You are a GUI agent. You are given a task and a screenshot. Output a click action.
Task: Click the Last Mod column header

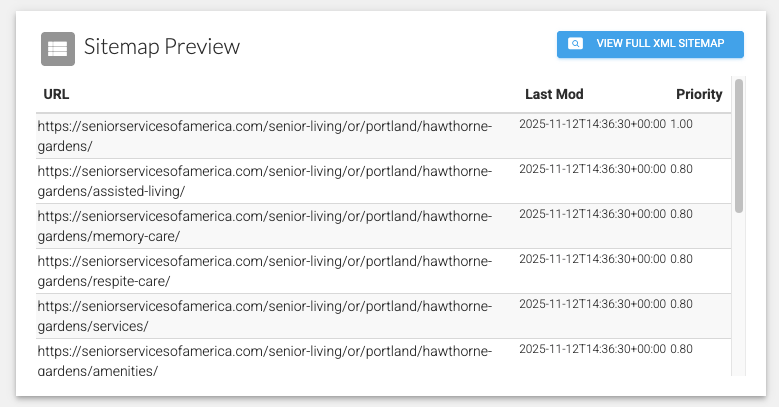pos(554,94)
